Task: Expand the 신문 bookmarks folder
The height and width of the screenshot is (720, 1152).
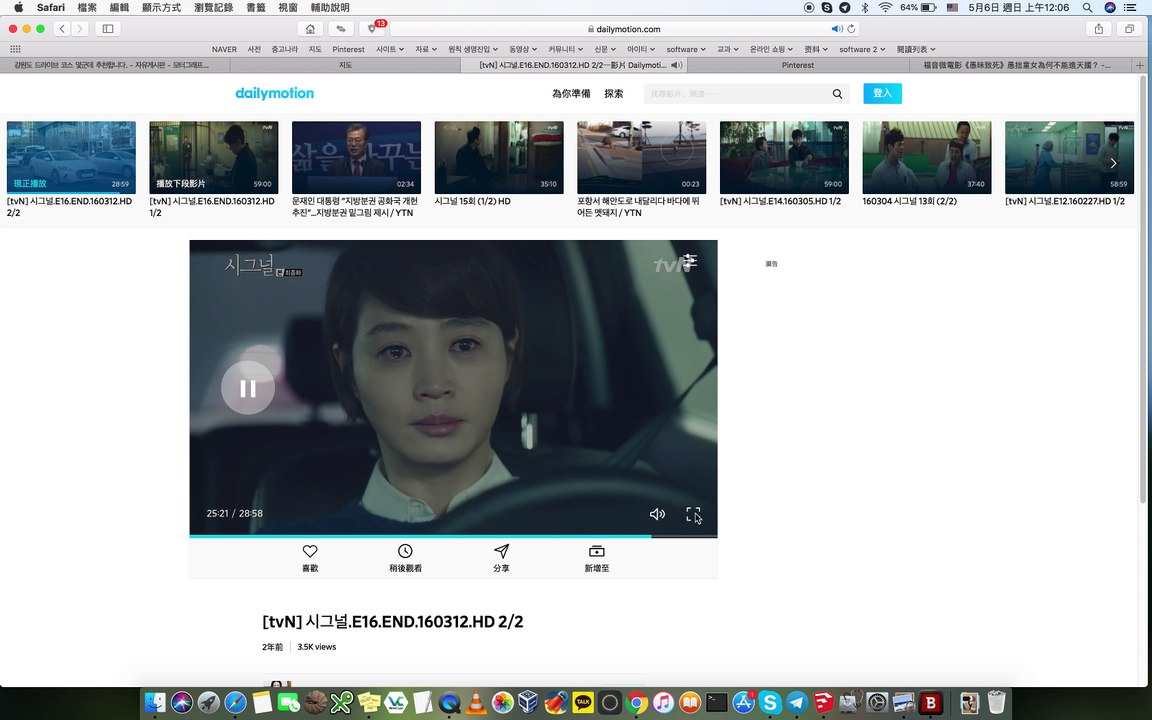Action: click(605, 49)
